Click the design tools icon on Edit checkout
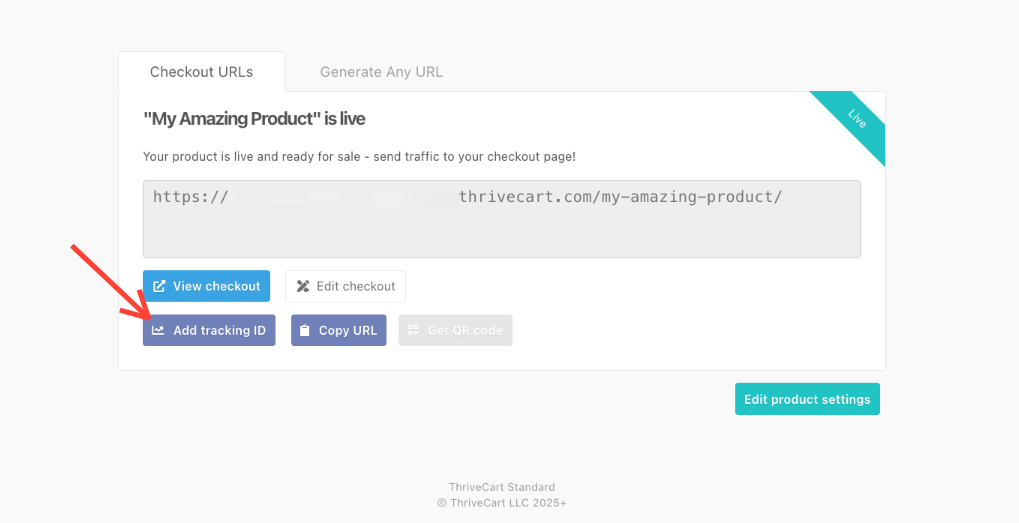 click(x=303, y=286)
